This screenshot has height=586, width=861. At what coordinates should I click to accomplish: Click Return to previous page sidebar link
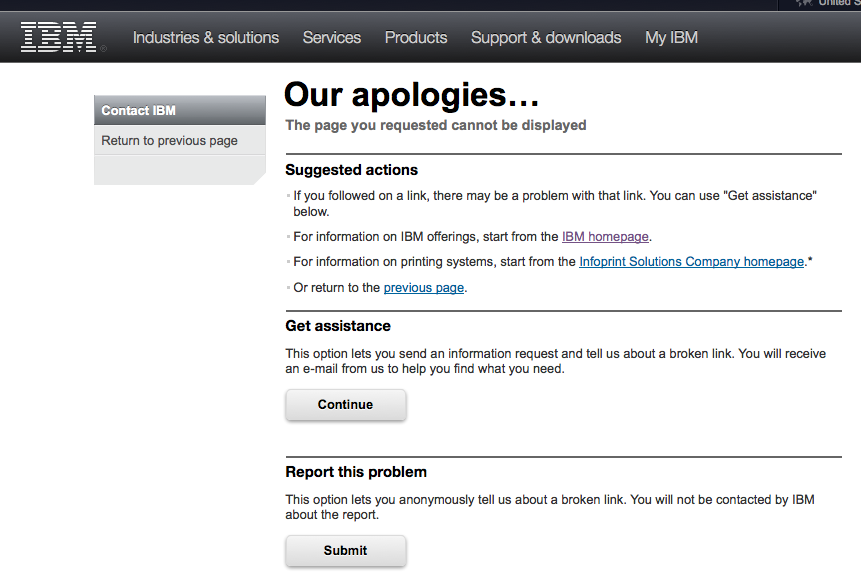169,141
